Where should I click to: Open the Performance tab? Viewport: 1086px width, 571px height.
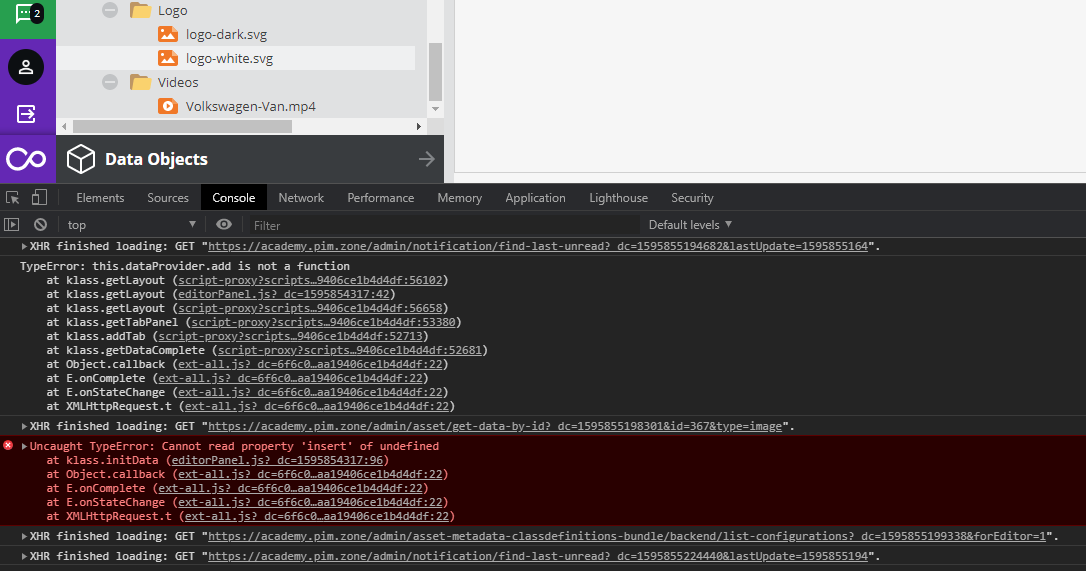pos(380,197)
